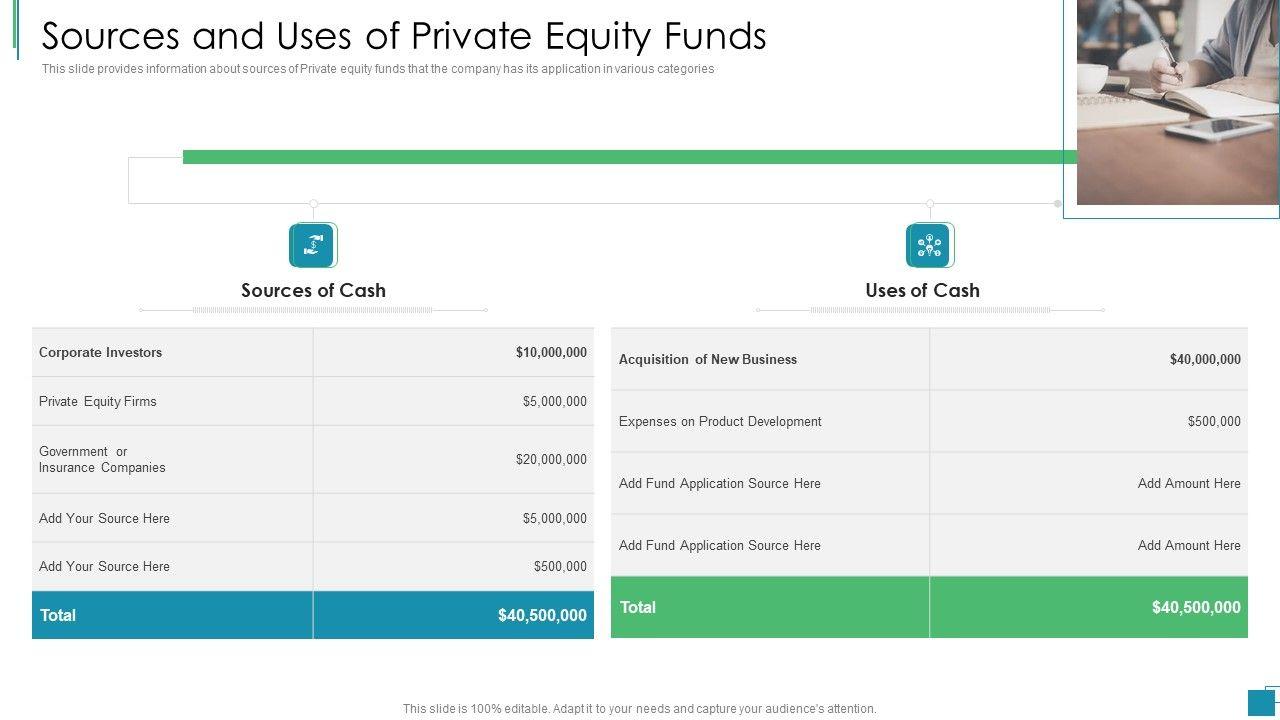The image size is (1280, 720).
Task: Select the Corporate Investors row label
Action: [x=100, y=352]
